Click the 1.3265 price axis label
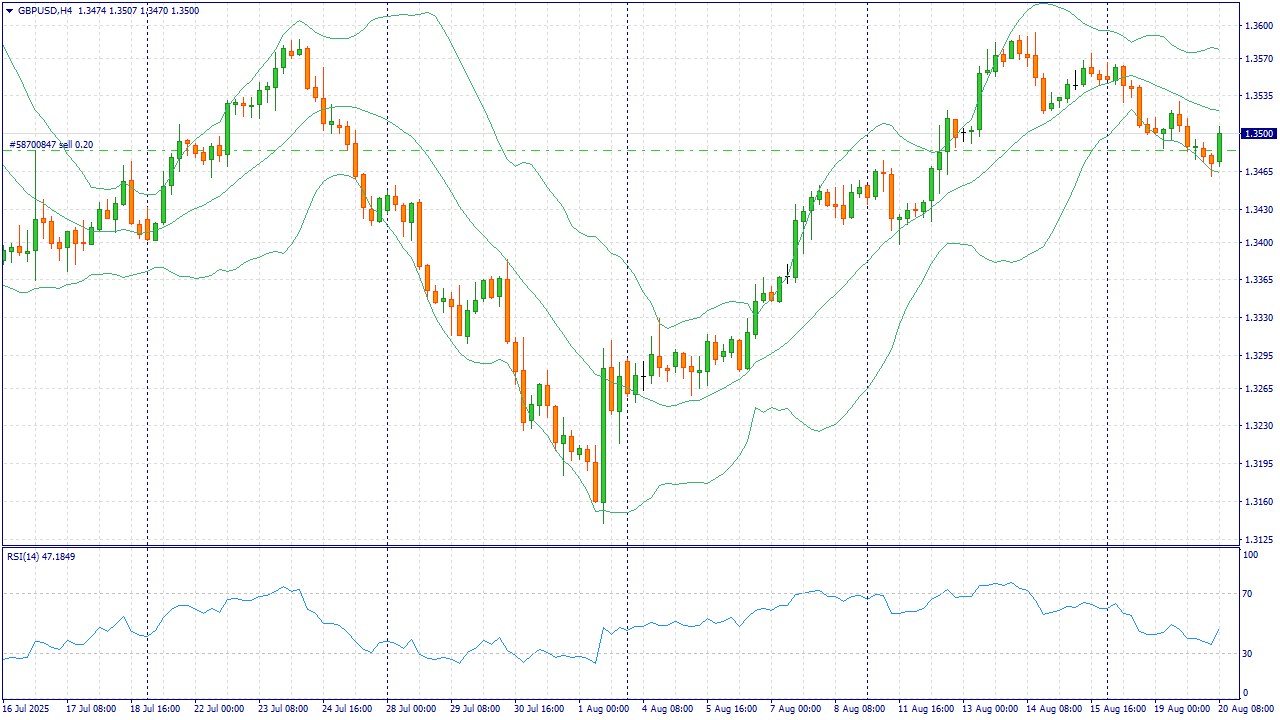 (x=1259, y=389)
